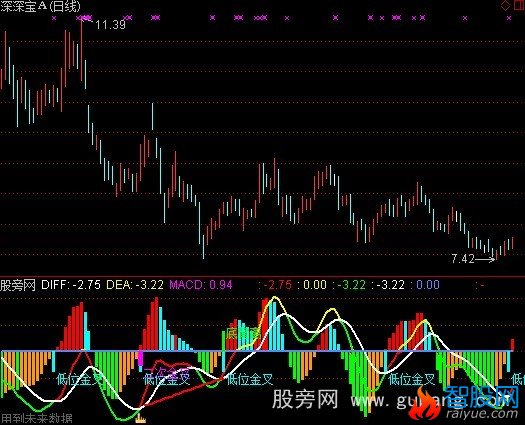Select the 深深宝A (日线) chart title

click(x=41, y=6)
